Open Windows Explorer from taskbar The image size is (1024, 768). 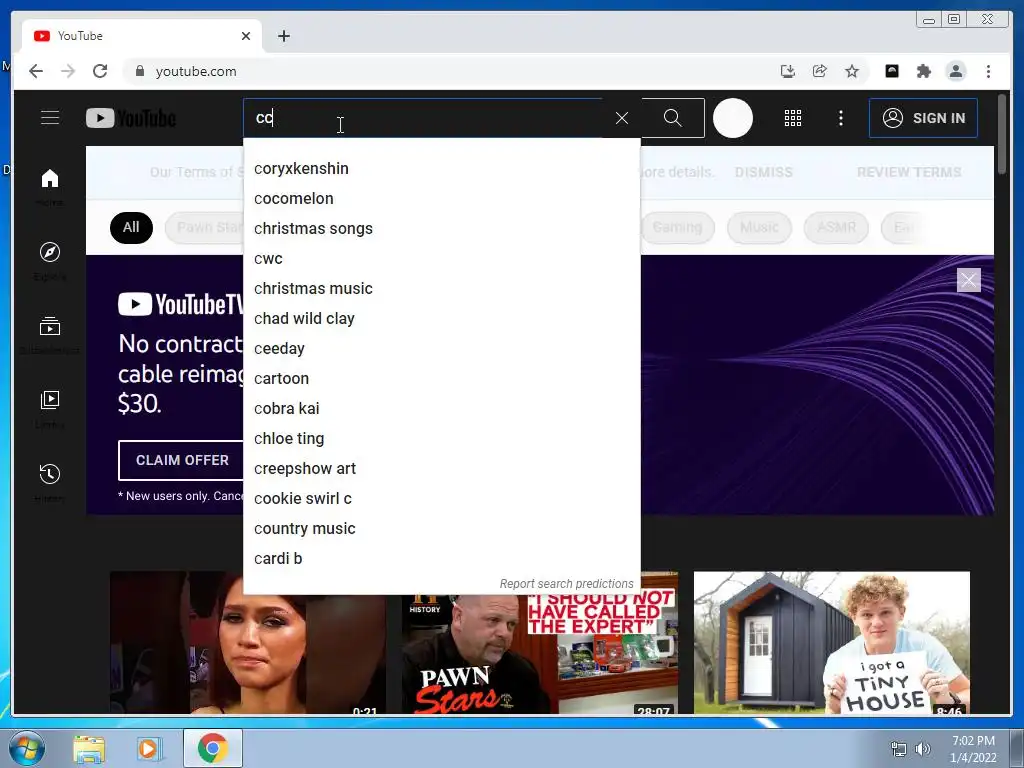click(x=89, y=748)
